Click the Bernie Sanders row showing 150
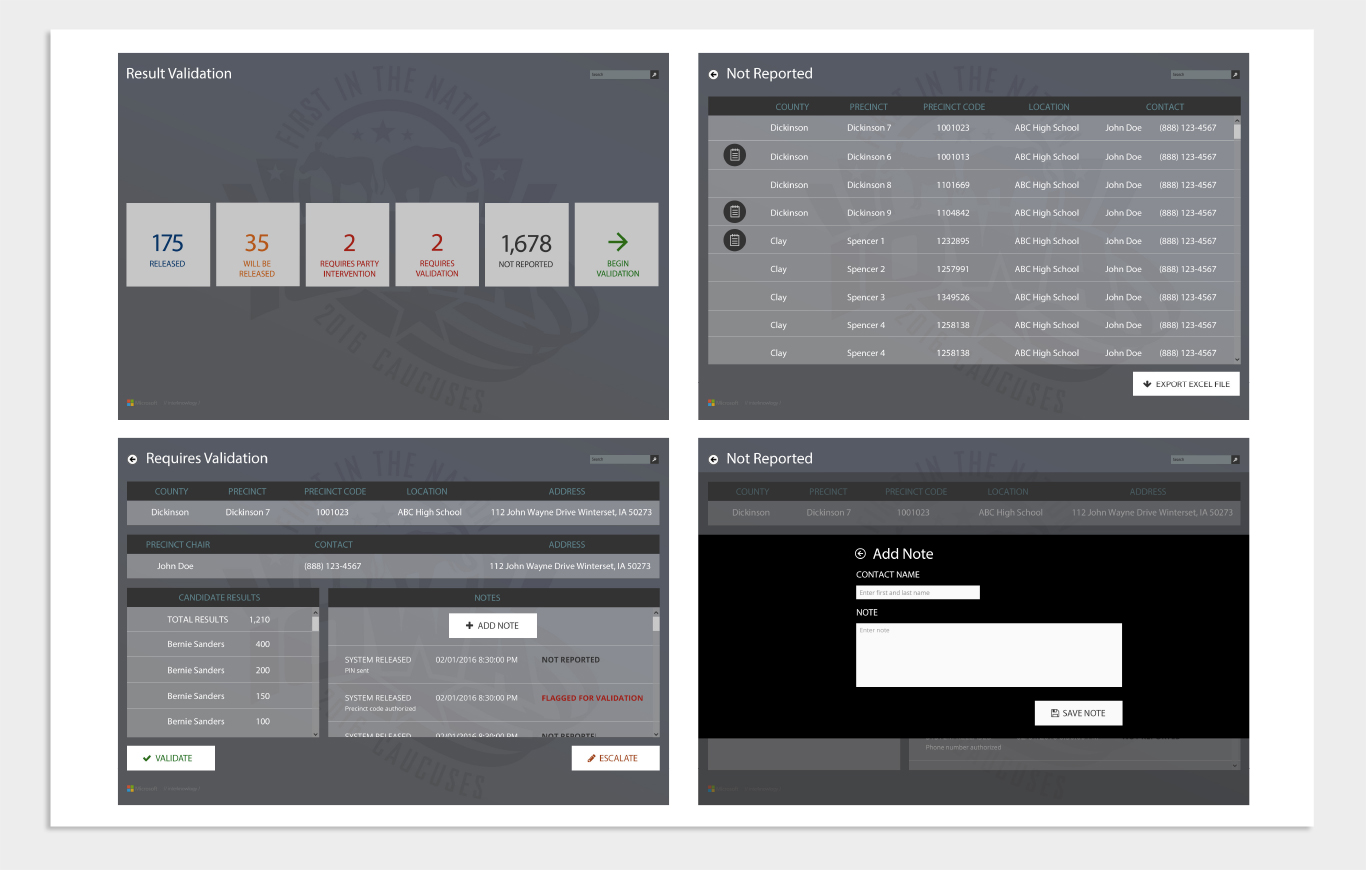 (219, 696)
